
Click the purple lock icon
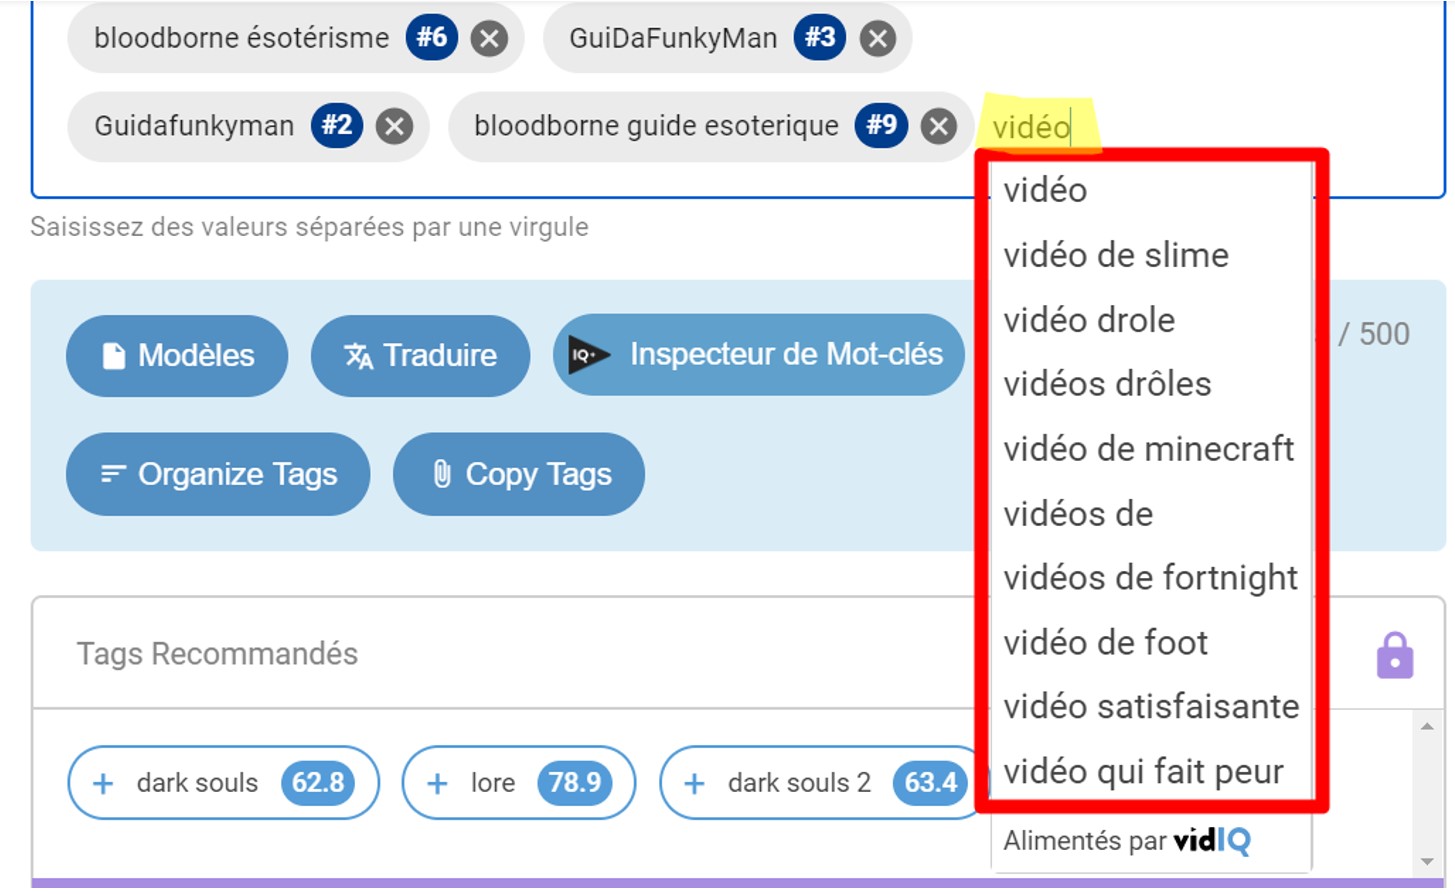(1395, 655)
